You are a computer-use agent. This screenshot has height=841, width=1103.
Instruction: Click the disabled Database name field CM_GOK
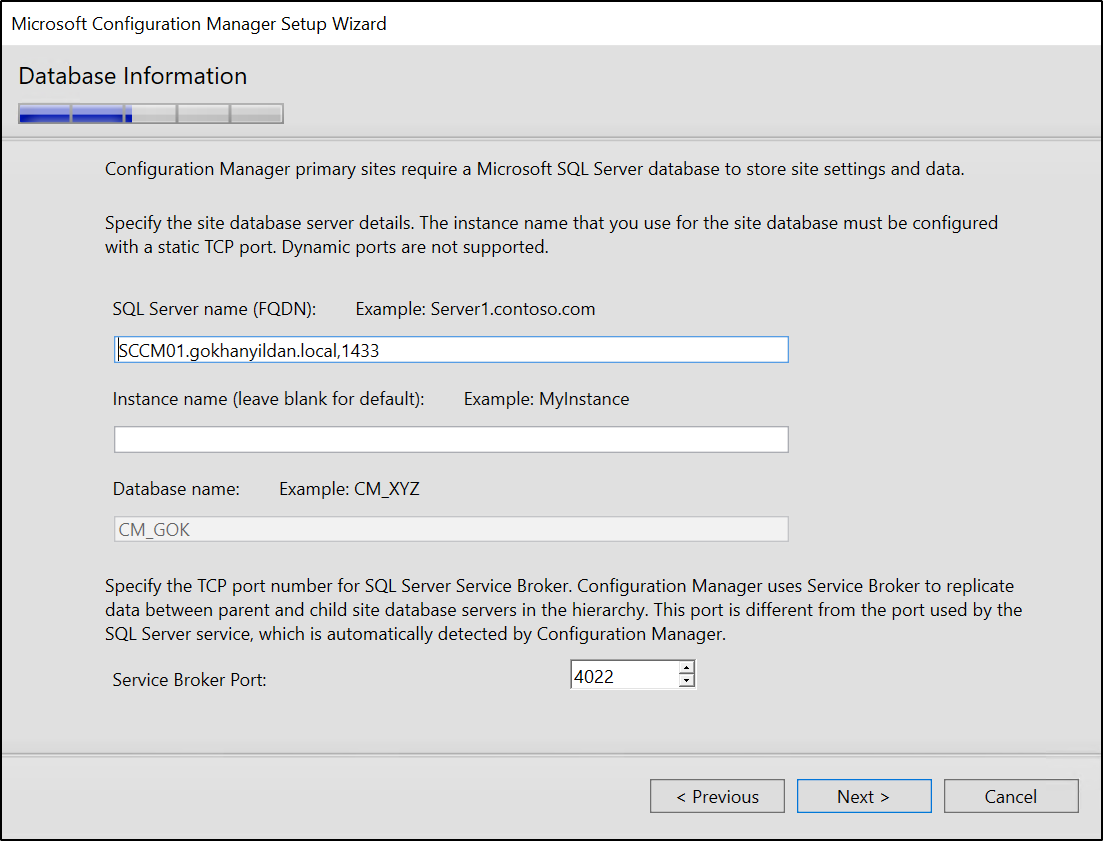tap(451, 529)
